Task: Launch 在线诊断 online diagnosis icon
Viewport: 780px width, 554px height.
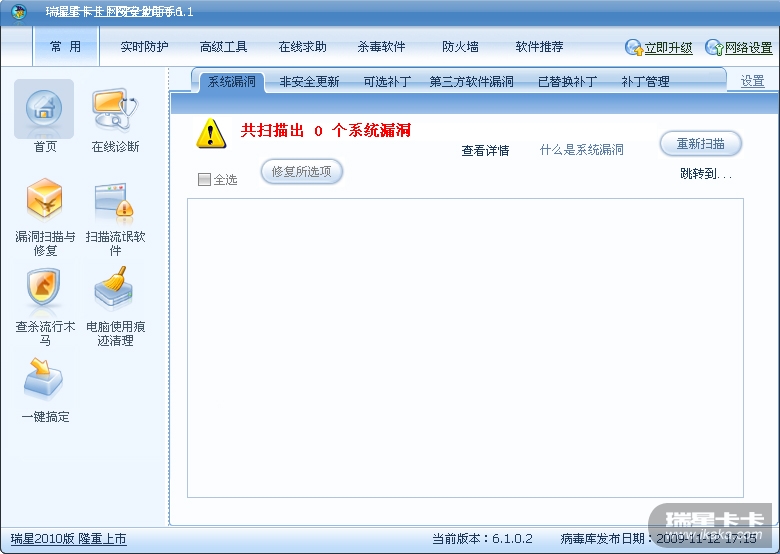Action: pos(115,109)
